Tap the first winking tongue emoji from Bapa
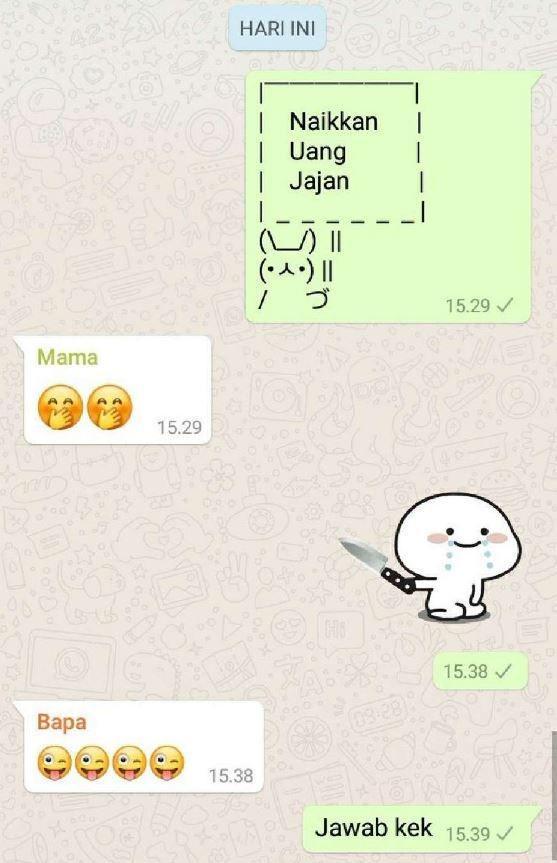 pyautogui.click(x=54, y=763)
